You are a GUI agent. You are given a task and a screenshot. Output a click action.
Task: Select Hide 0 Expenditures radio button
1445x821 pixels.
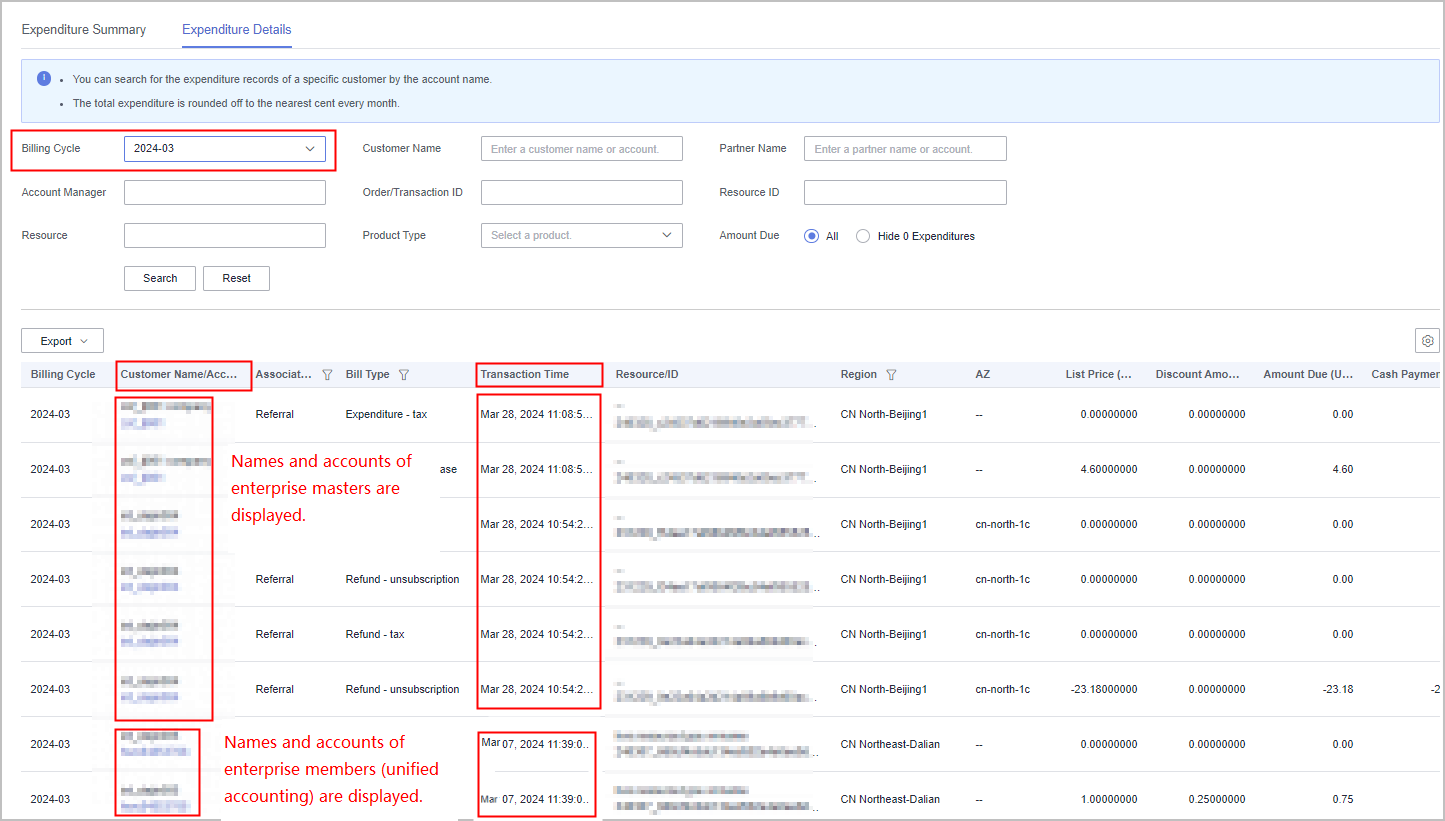point(863,236)
